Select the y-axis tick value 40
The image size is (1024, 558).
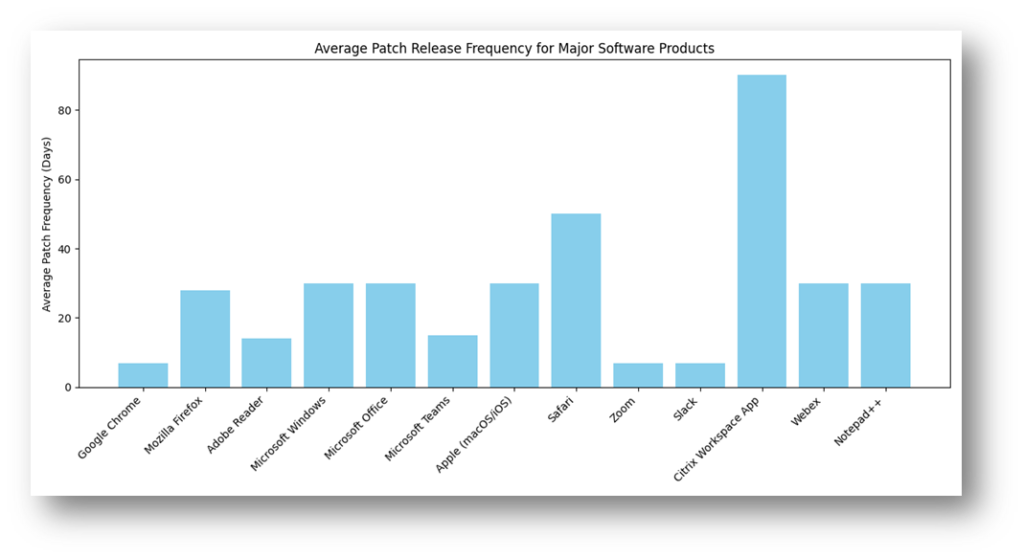click(64, 249)
